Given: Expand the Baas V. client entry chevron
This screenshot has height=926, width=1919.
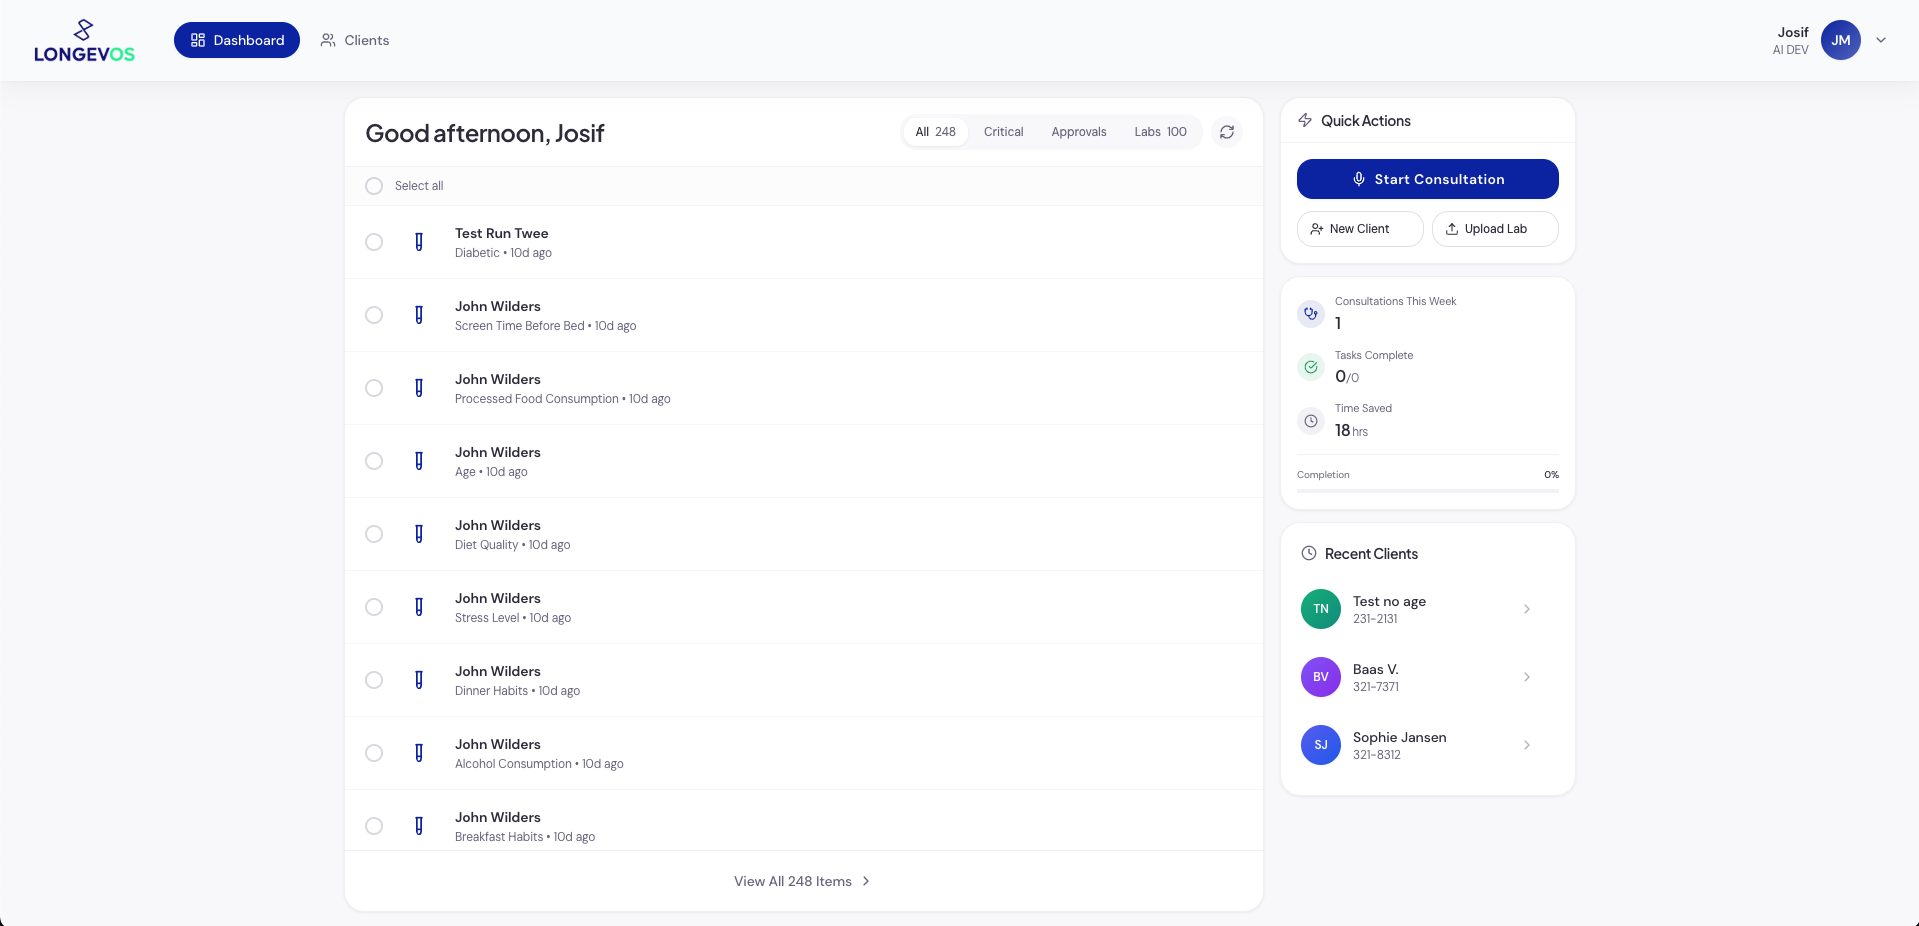Looking at the screenshot, I should point(1526,677).
